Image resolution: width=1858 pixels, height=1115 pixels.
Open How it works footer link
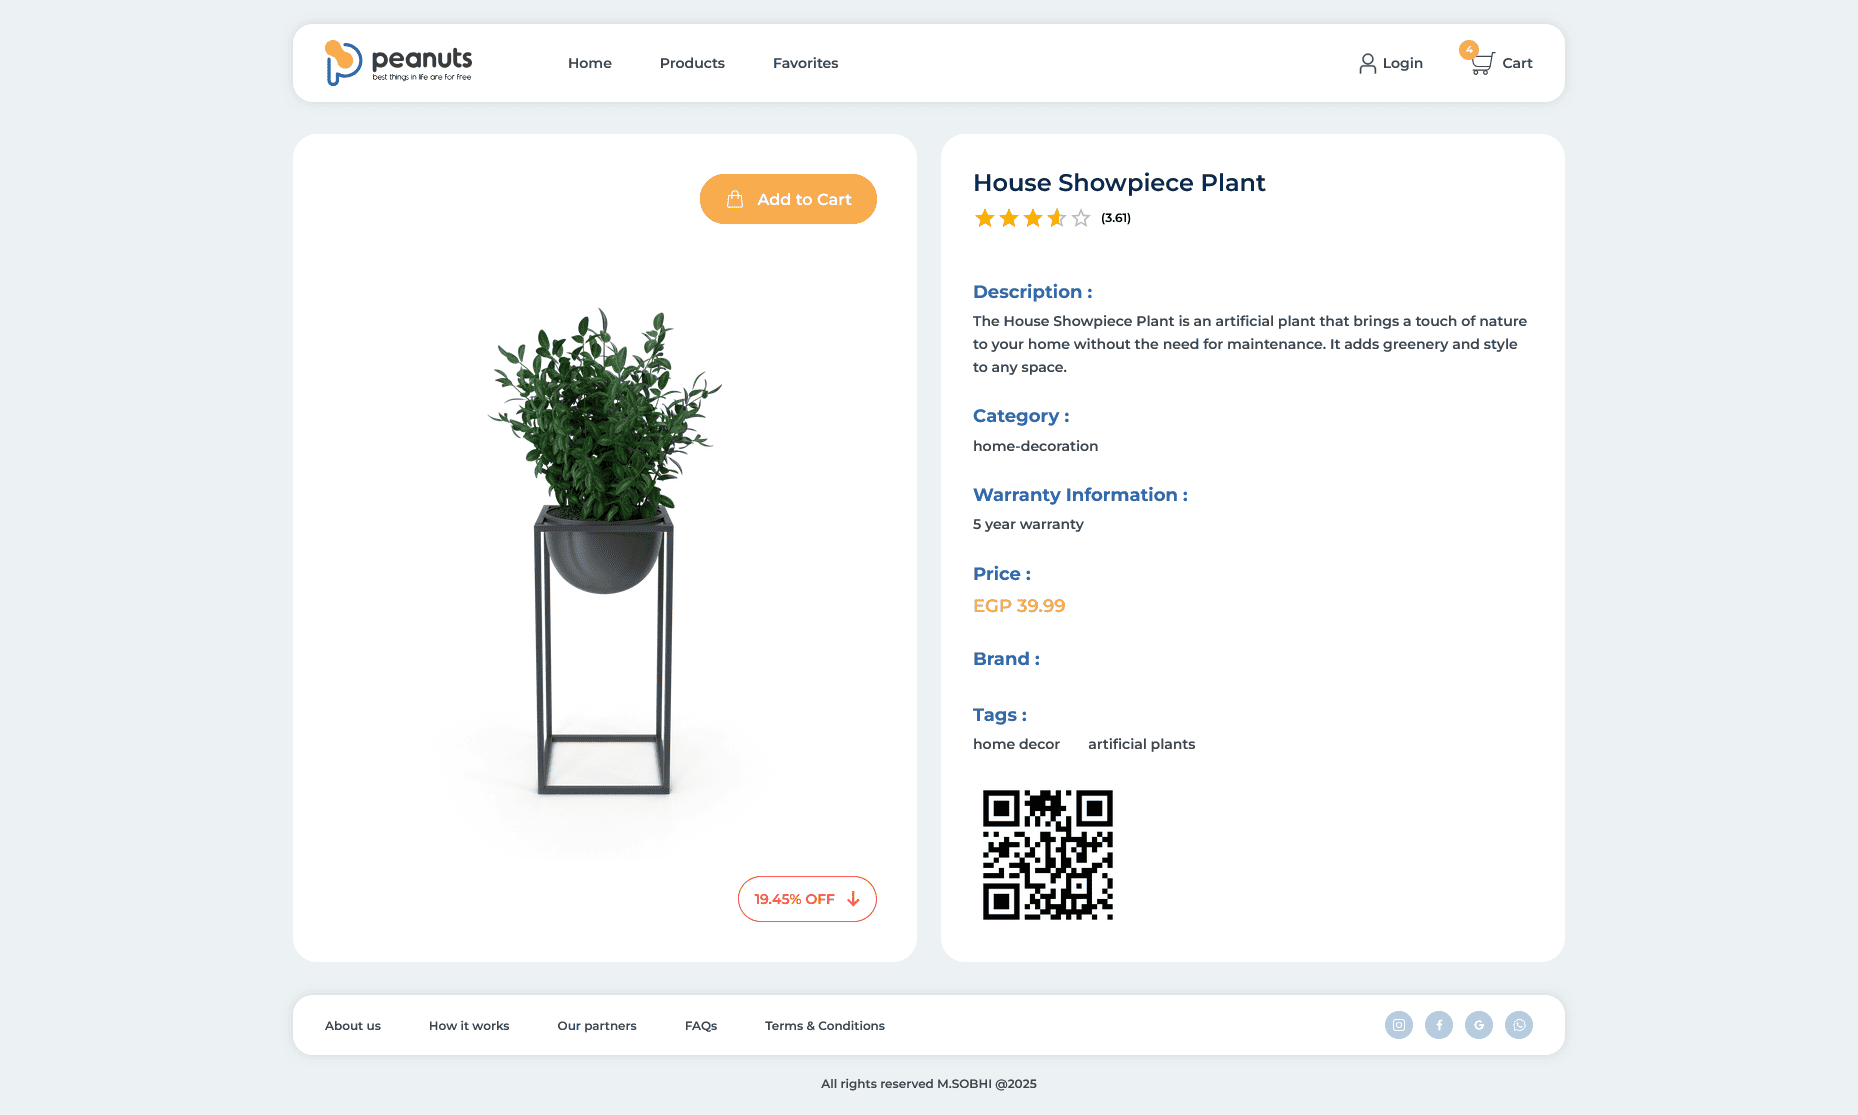[x=469, y=1026]
